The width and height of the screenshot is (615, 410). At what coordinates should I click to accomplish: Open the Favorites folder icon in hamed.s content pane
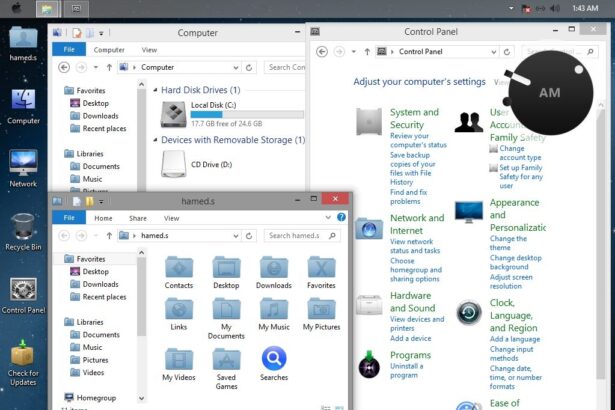point(321,267)
